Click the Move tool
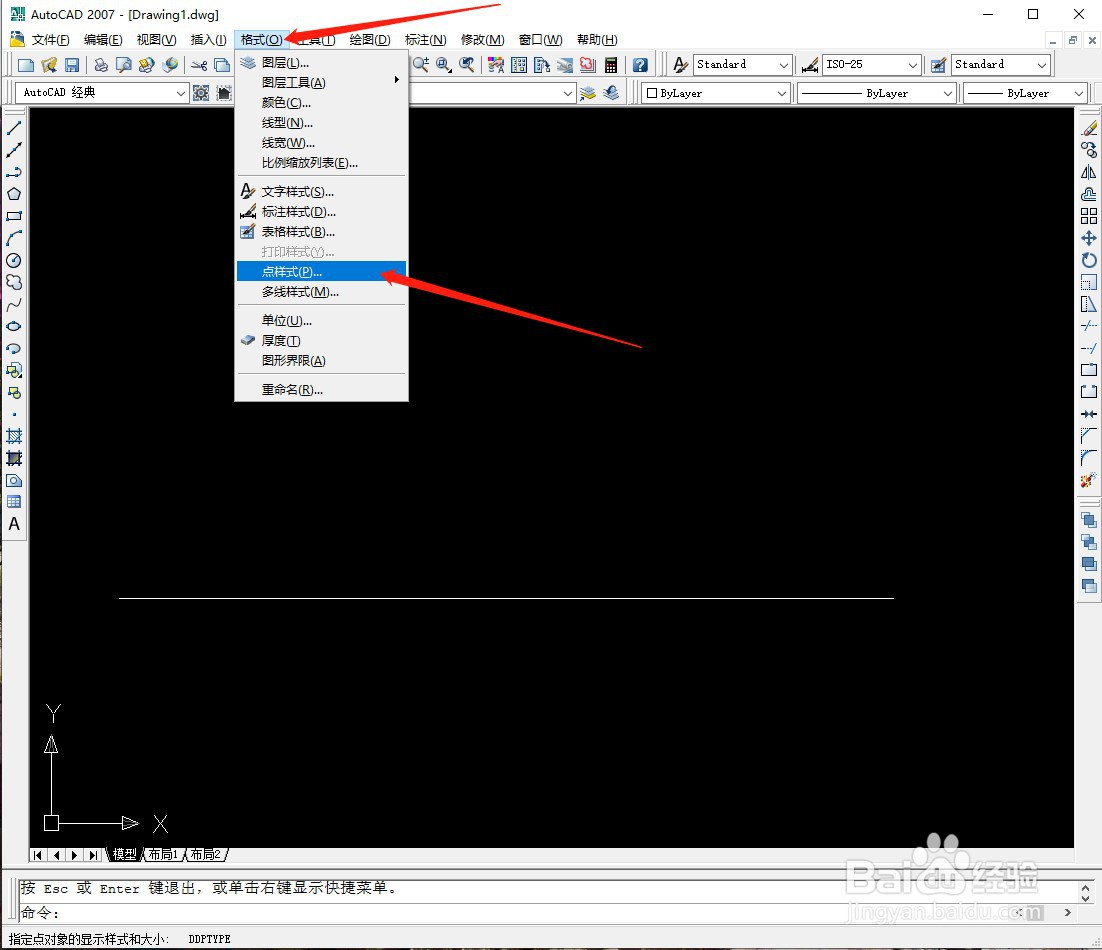The image size is (1102, 950). [x=1089, y=238]
